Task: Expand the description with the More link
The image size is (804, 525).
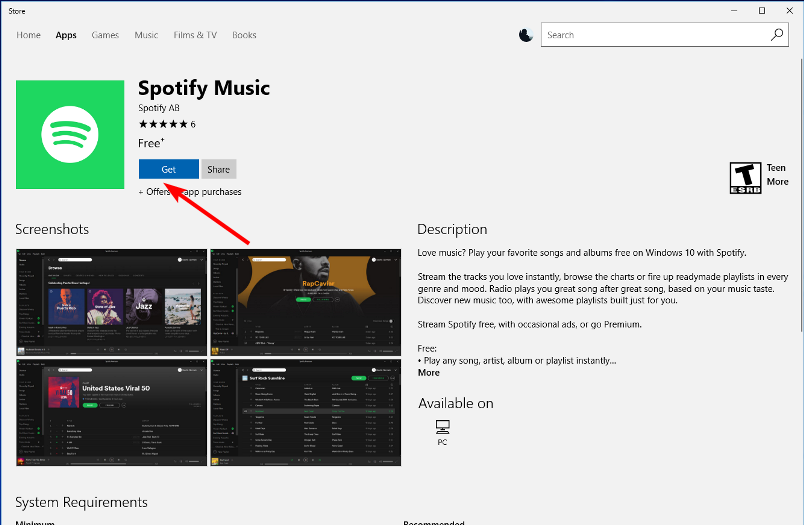Action: click(429, 373)
